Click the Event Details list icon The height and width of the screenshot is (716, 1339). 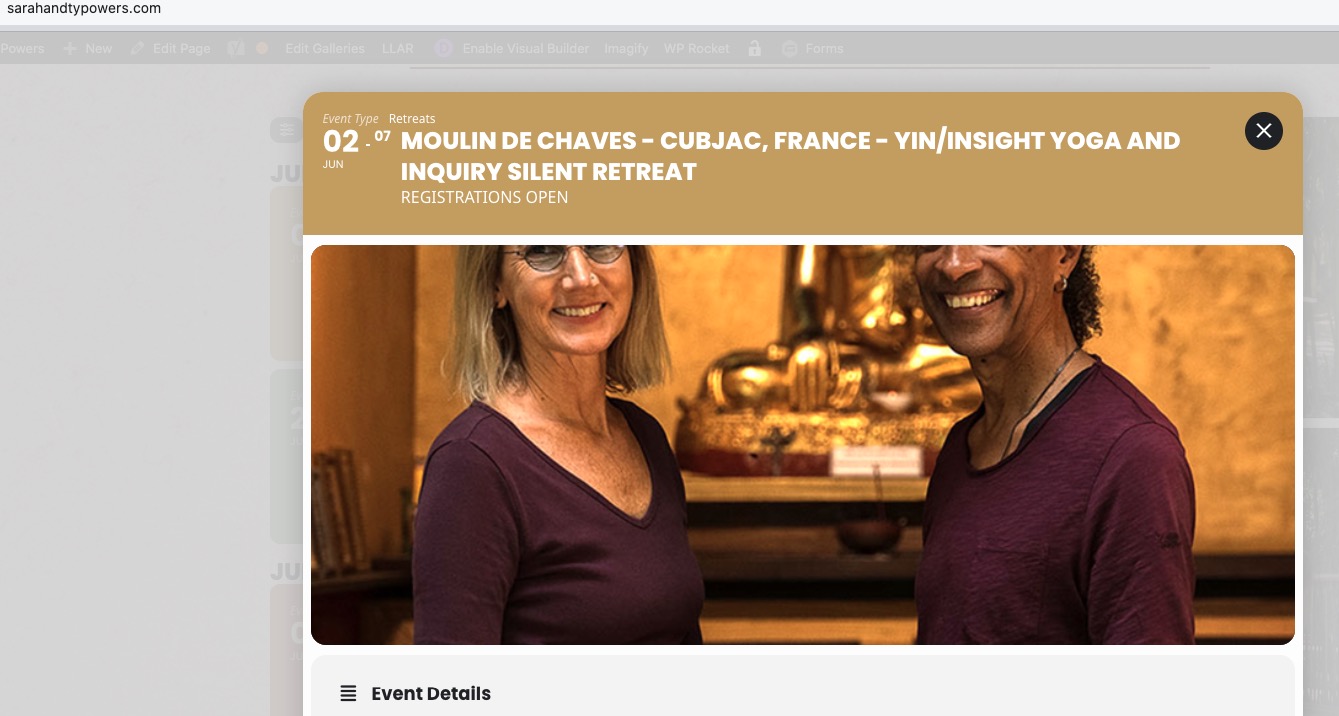[x=348, y=693]
